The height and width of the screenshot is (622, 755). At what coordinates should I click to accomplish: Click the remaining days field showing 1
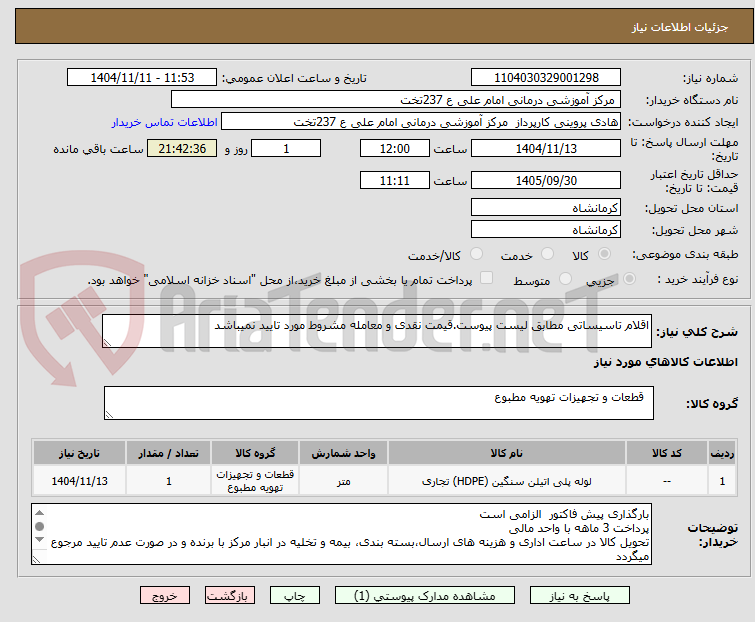click(x=286, y=148)
